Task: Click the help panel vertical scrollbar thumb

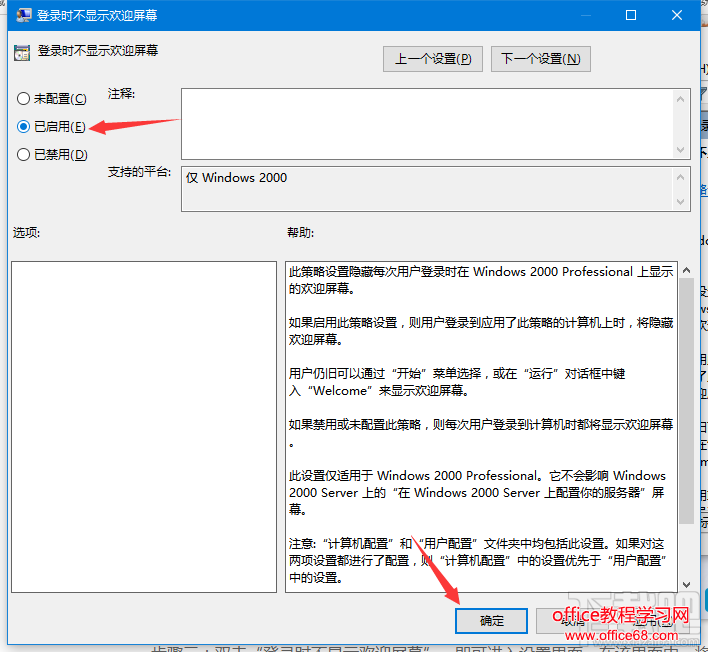Action: [686, 401]
